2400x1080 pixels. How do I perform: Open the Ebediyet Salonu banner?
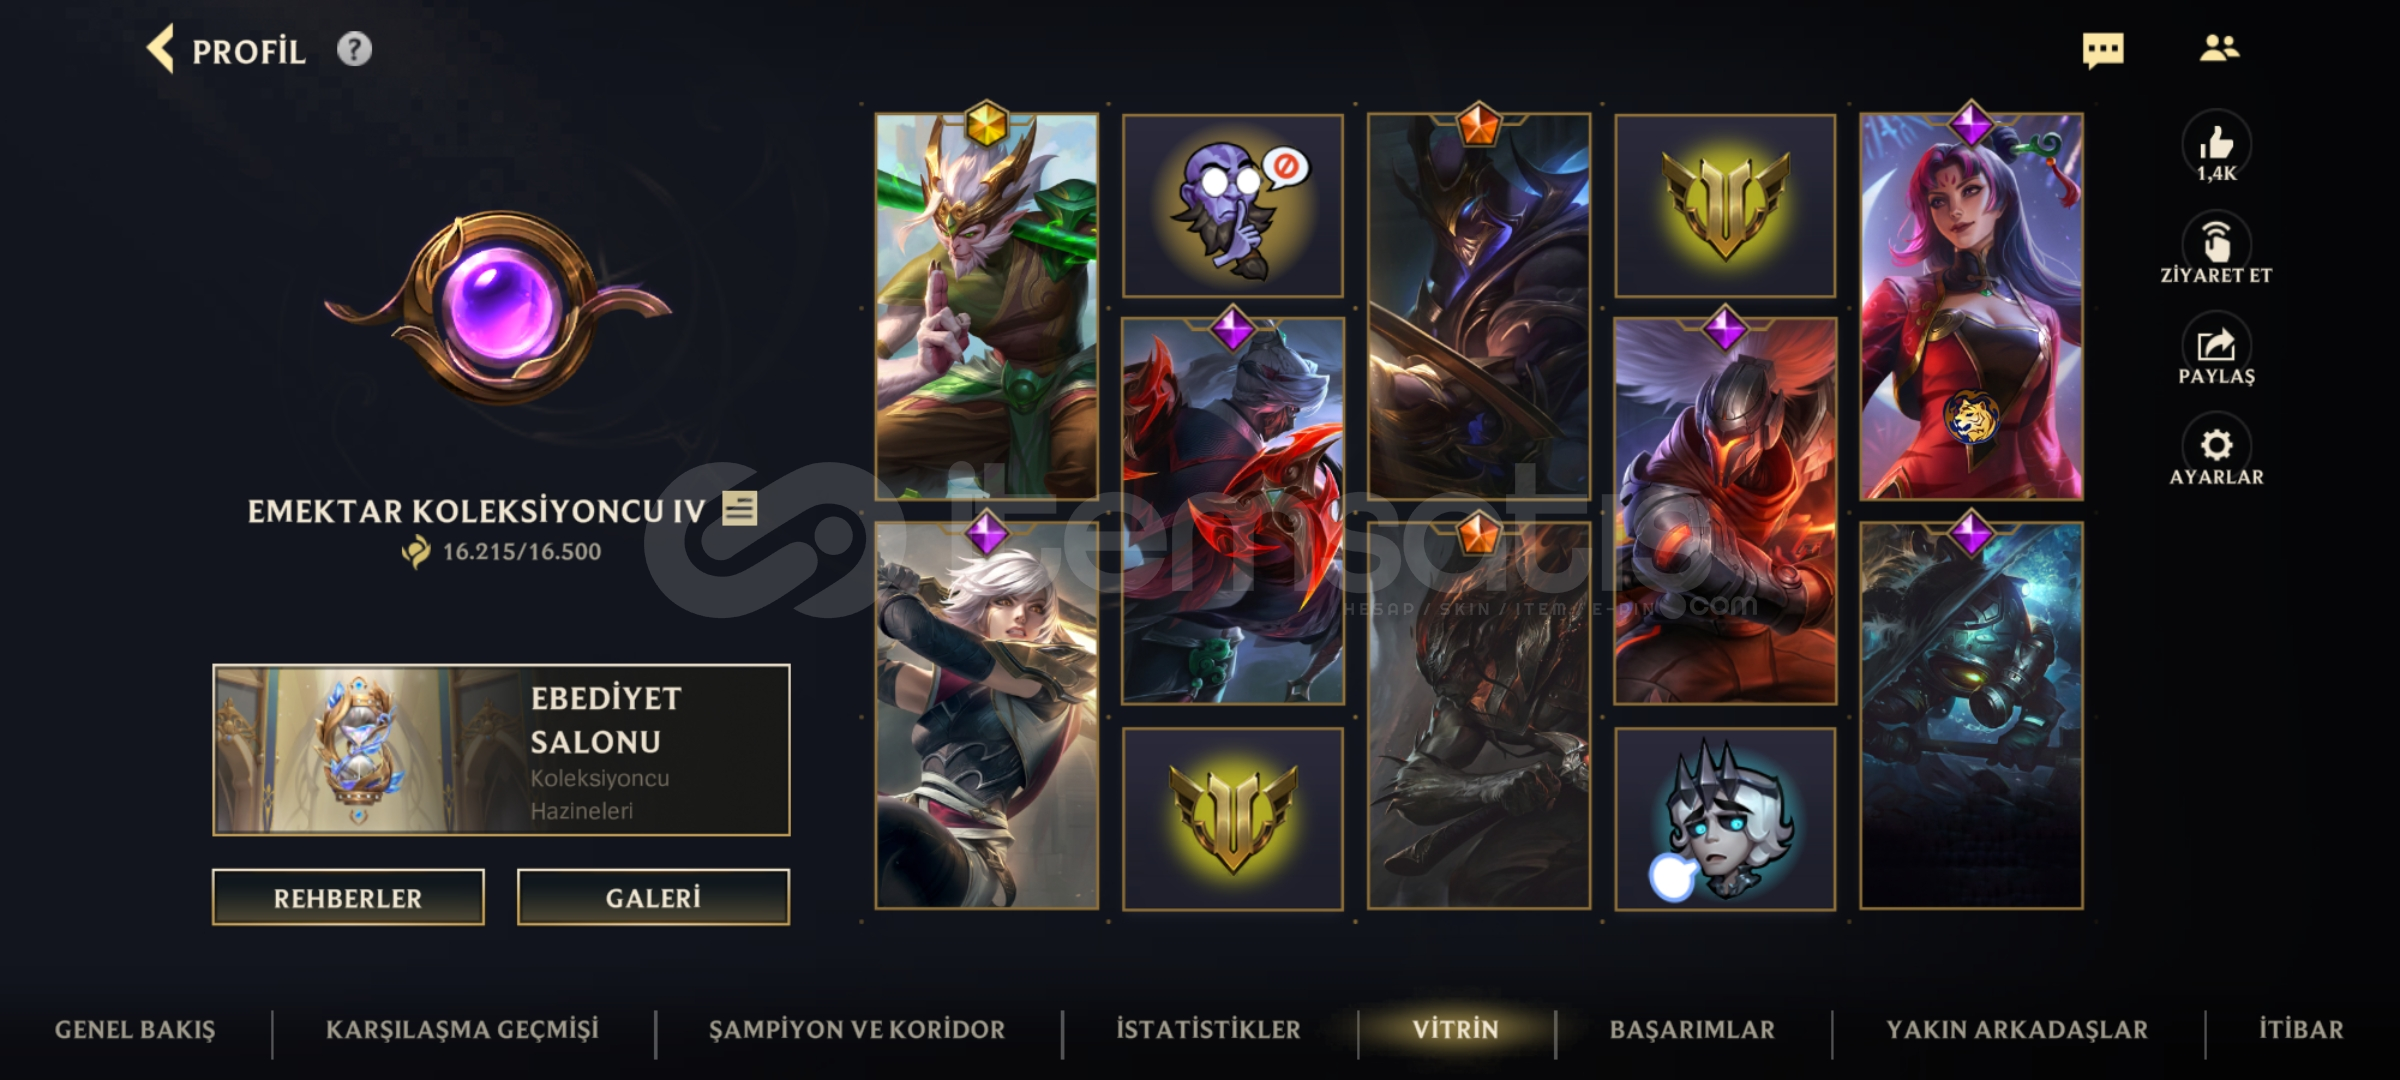point(501,749)
